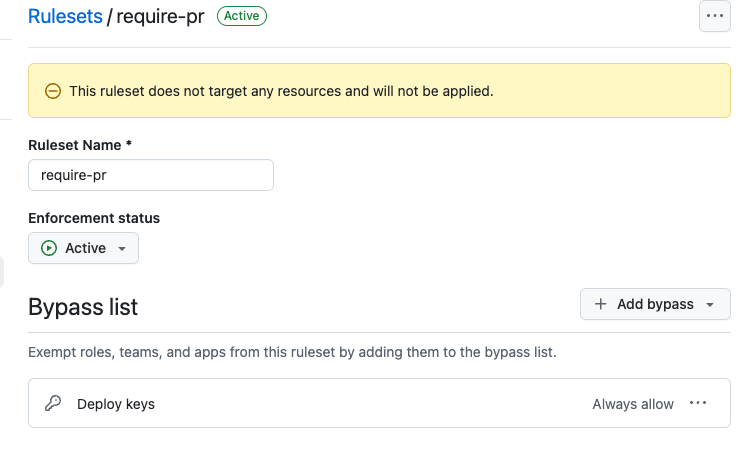Click Always allow on Deploy keys row
The width and height of the screenshot is (751, 458).
click(x=633, y=404)
